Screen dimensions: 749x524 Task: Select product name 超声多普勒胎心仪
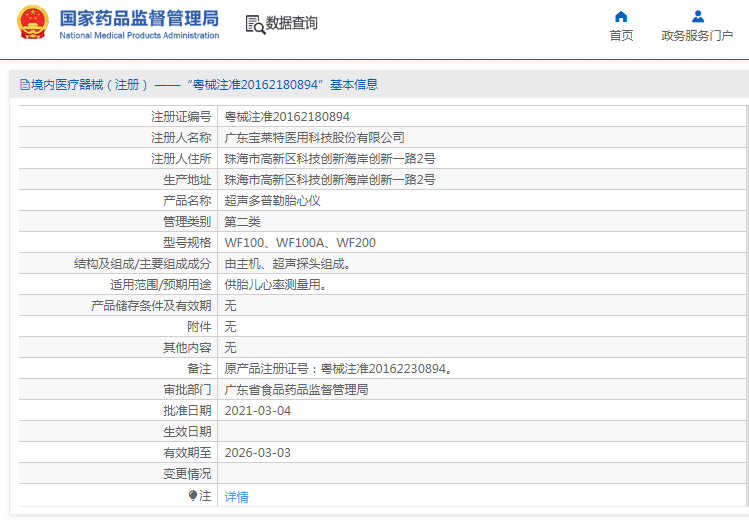pos(272,201)
